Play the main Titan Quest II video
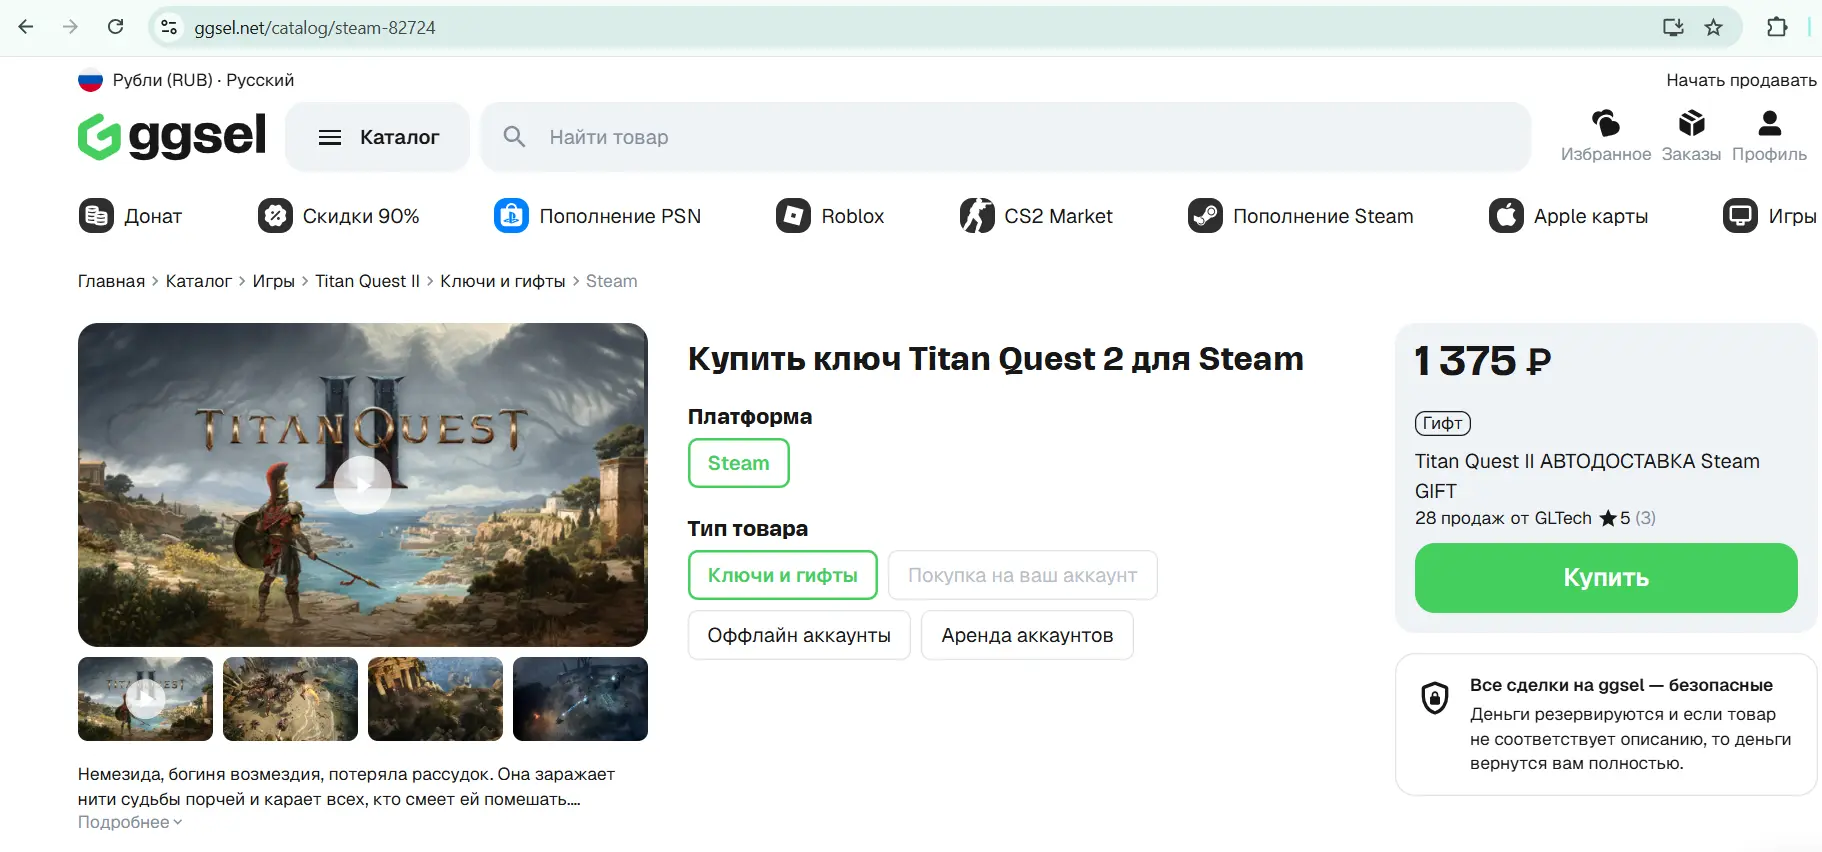The width and height of the screenshot is (1822, 852). (362, 485)
